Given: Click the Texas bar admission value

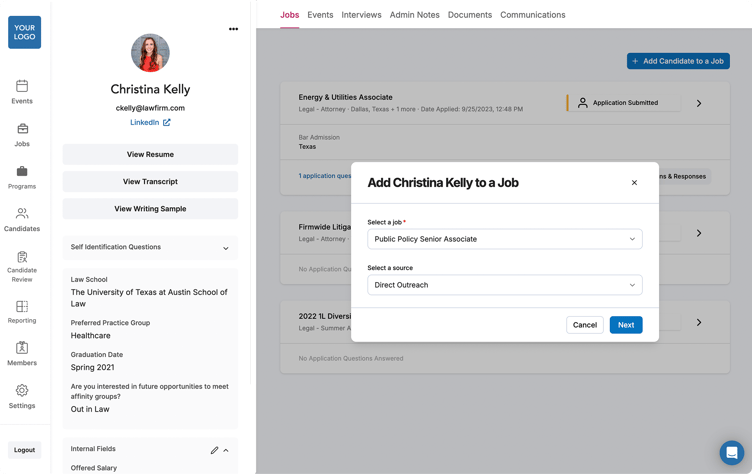Looking at the screenshot, I should click(307, 147).
